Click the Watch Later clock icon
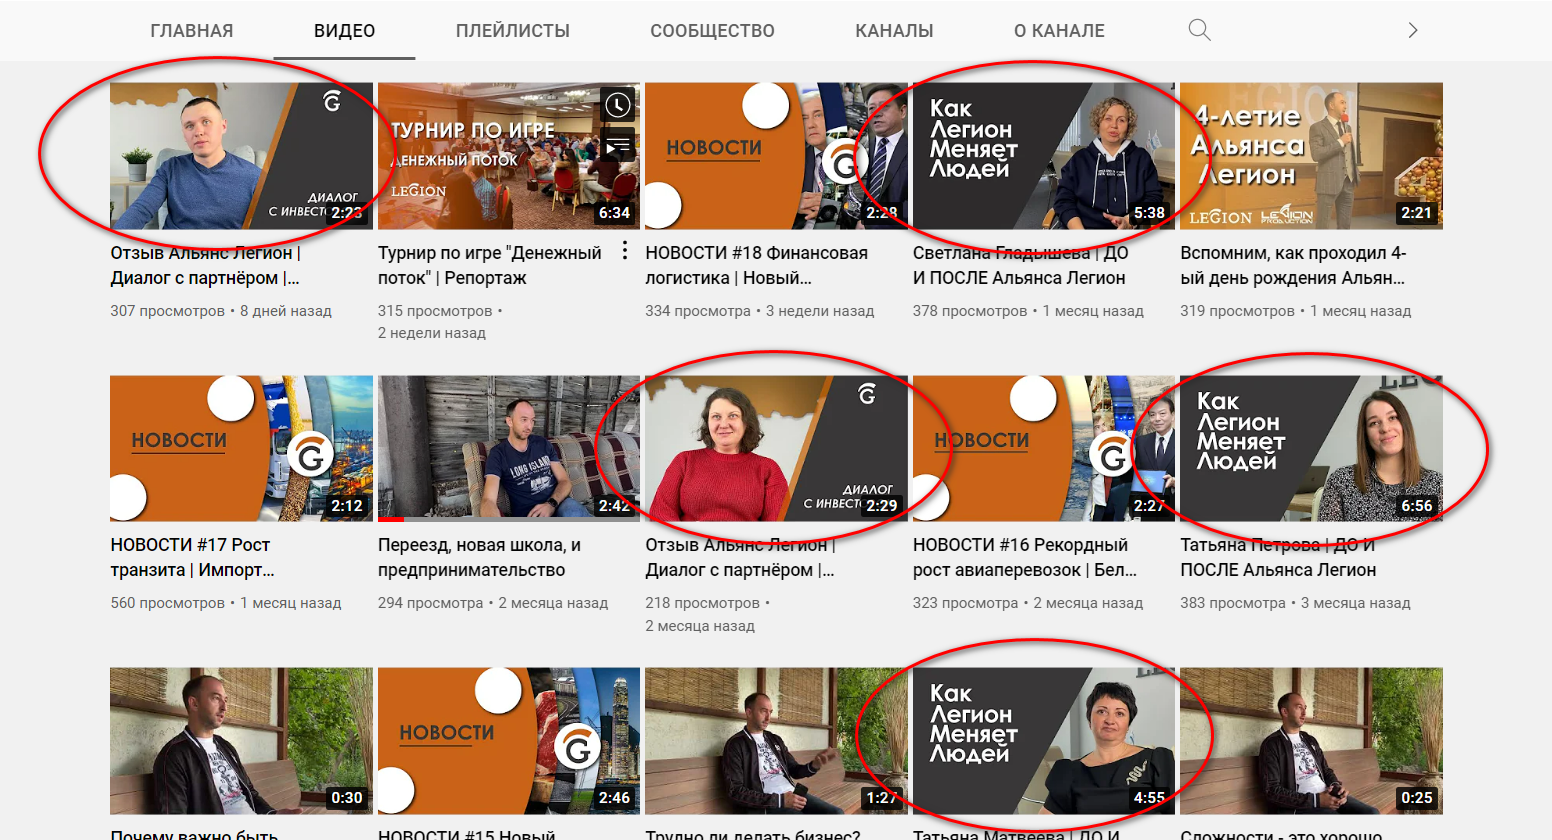This screenshot has width=1552, height=840. tap(618, 104)
